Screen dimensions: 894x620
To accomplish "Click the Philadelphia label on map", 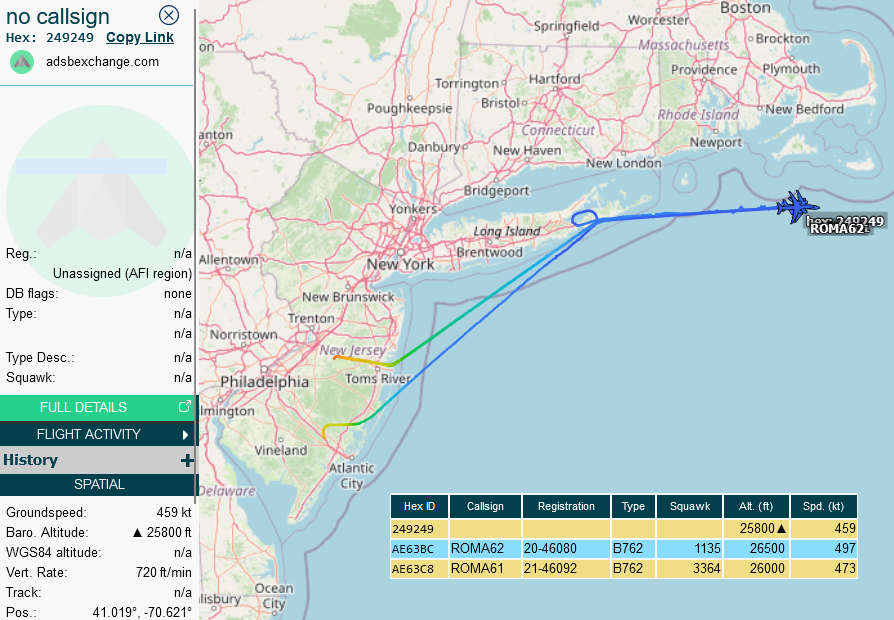I will point(265,382).
